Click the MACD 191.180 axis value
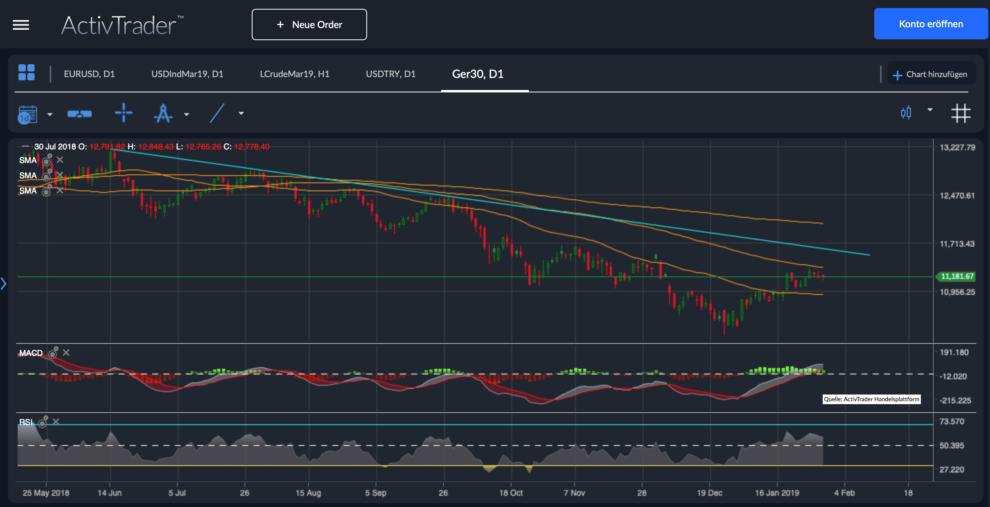The width and height of the screenshot is (990, 507). [x=955, y=352]
